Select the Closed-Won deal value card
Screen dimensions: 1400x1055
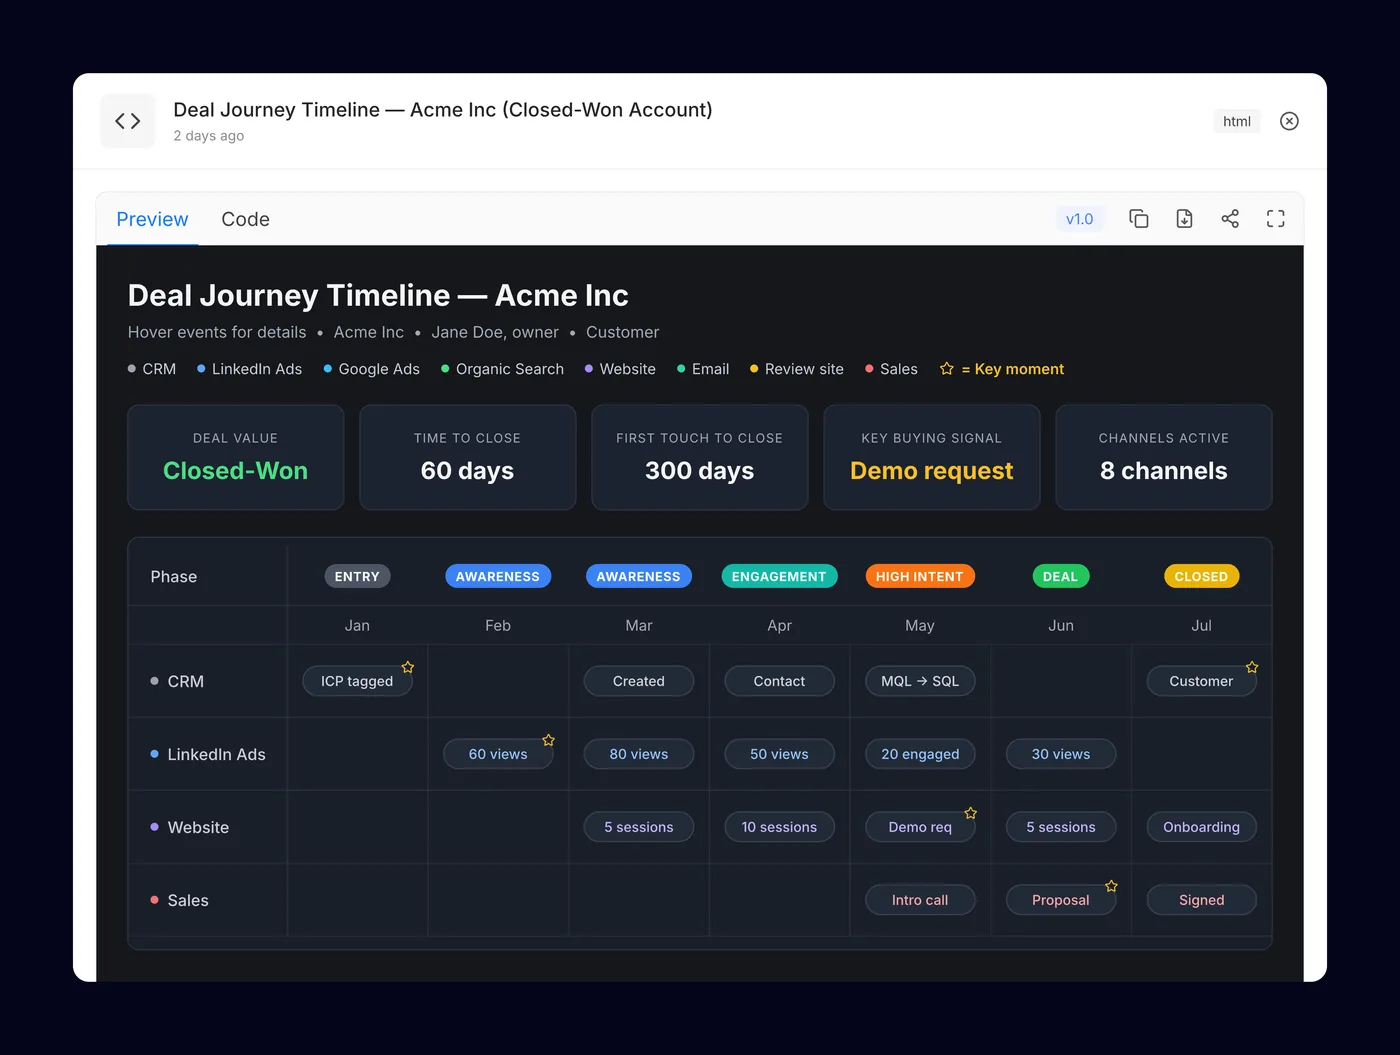[x=236, y=457]
